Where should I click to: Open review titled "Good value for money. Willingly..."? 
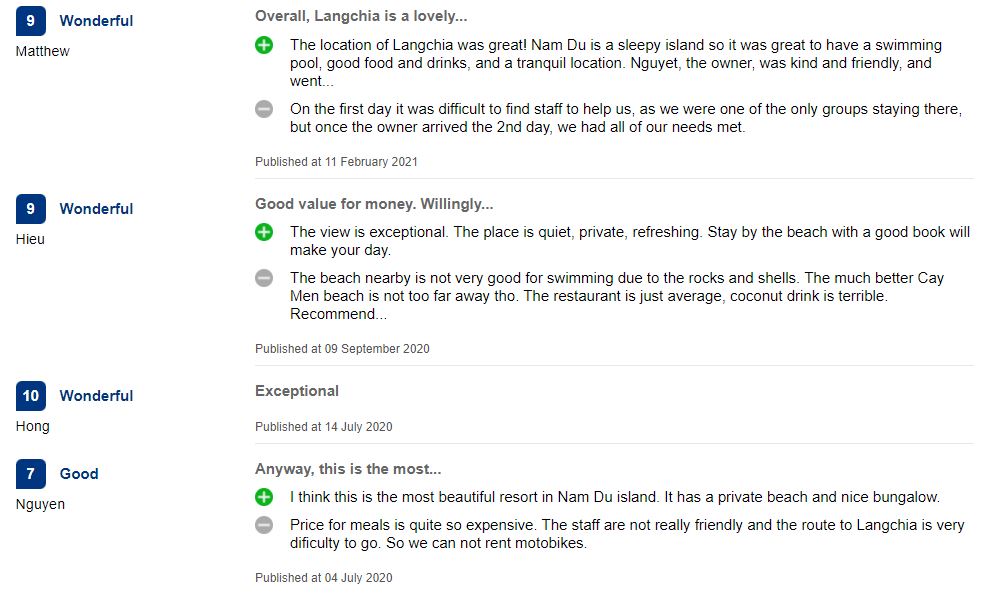tap(374, 204)
